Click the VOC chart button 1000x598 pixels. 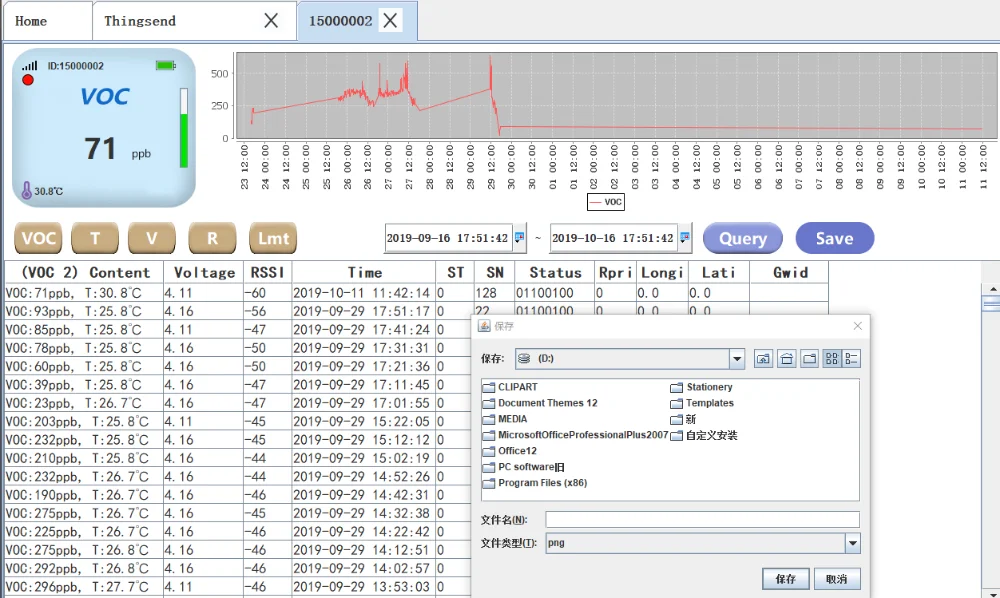(38, 238)
